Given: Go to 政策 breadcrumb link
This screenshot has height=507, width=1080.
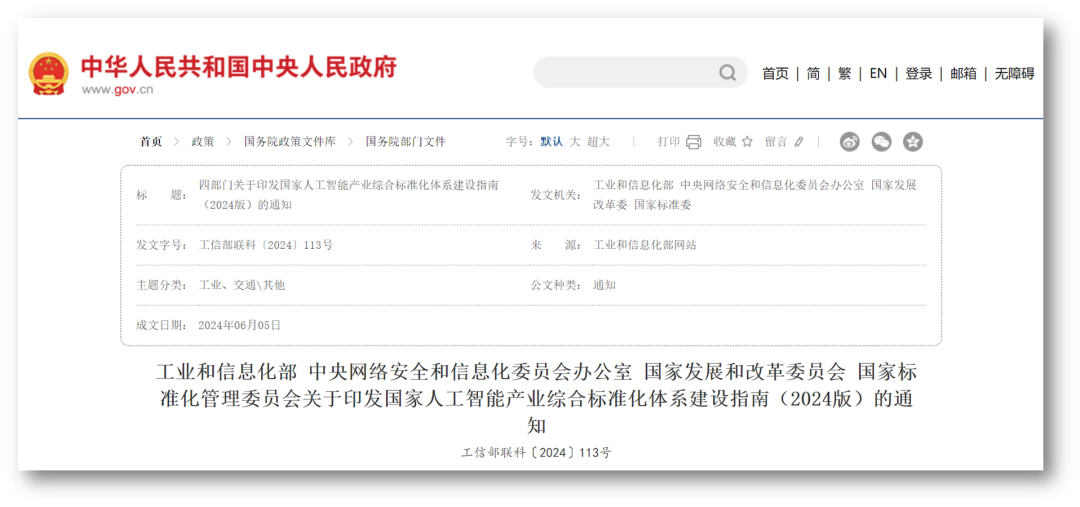Looking at the screenshot, I should (x=203, y=142).
